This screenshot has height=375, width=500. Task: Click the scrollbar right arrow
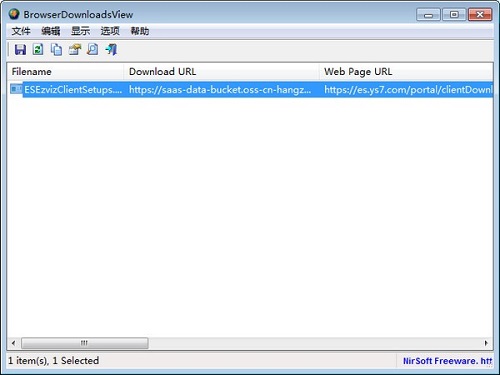[x=486, y=343]
